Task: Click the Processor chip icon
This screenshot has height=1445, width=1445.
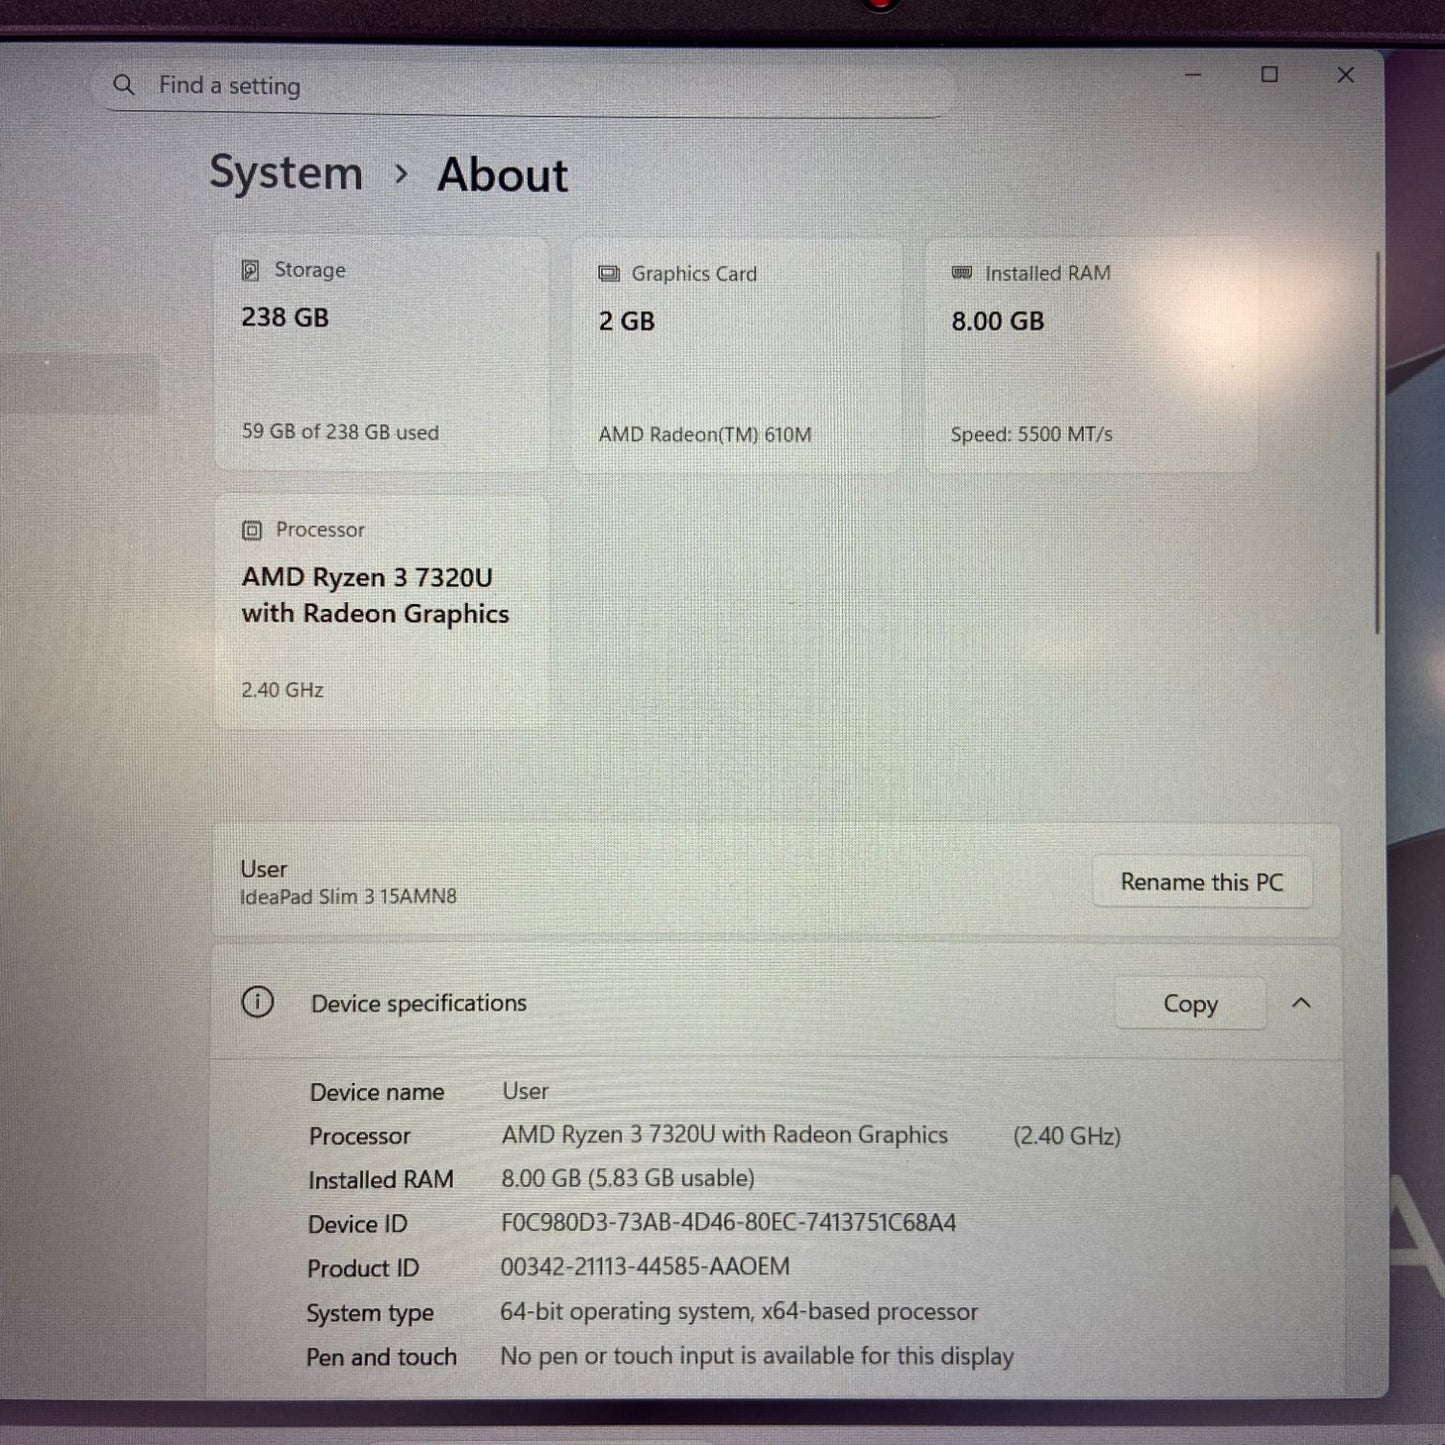Action: point(253,530)
